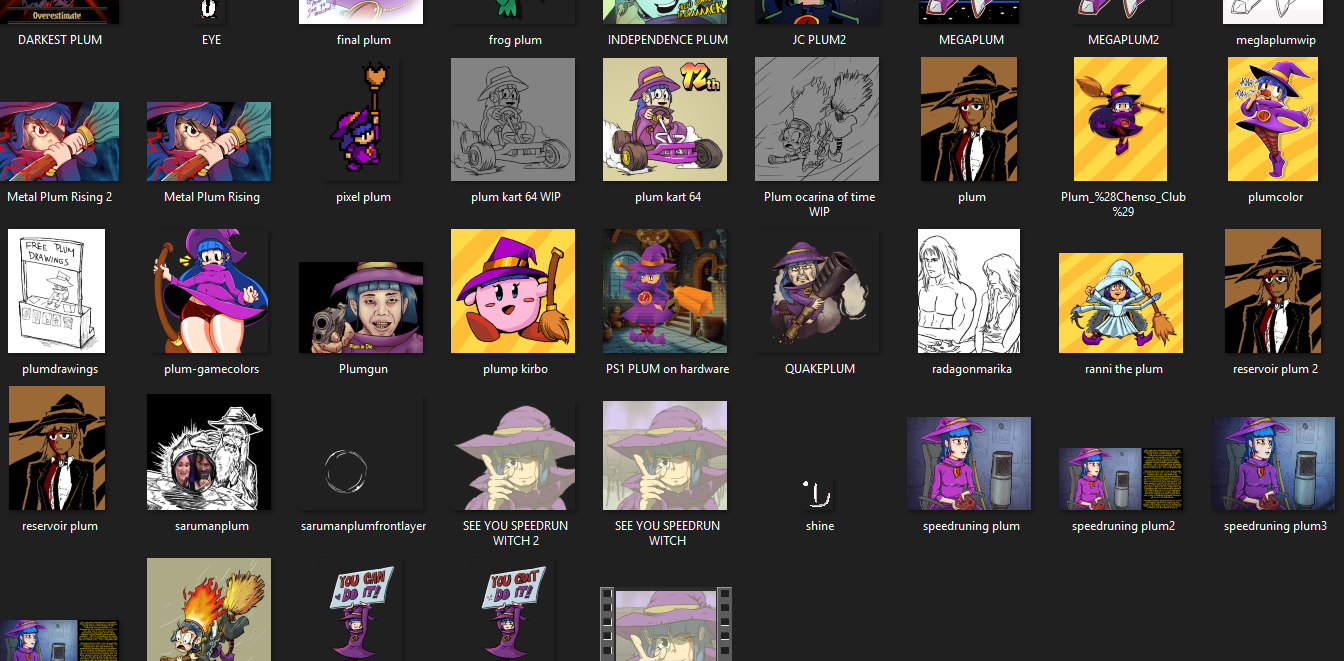Select the 'YOU CAN DO IT!' sign thumbnail

tap(361, 609)
